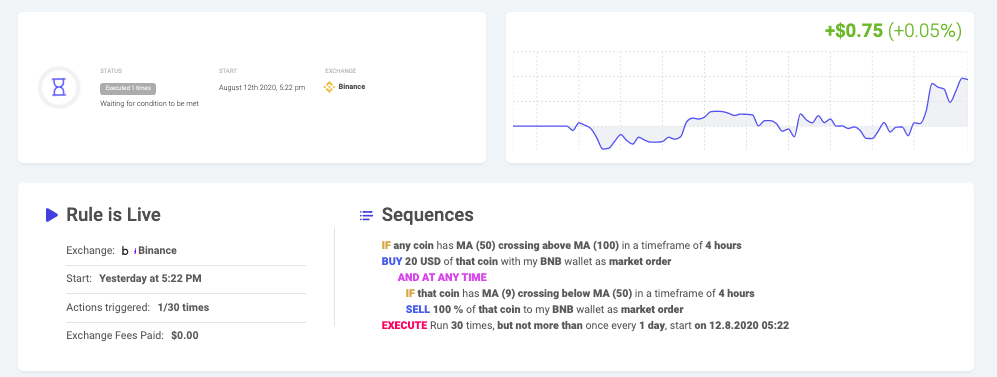
Task: Click the 'Binance' exchange name in top card
Action: (x=352, y=86)
